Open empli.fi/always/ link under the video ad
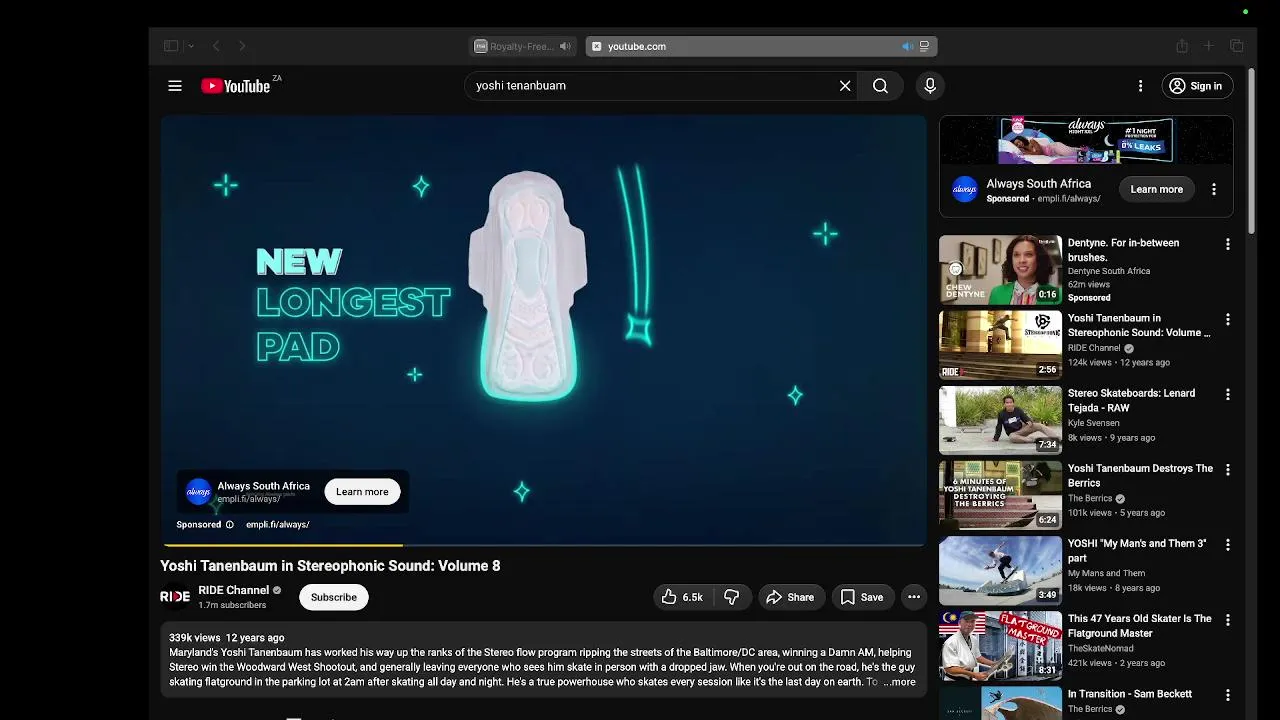This screenshot has height=720, width=1280. 277,524
